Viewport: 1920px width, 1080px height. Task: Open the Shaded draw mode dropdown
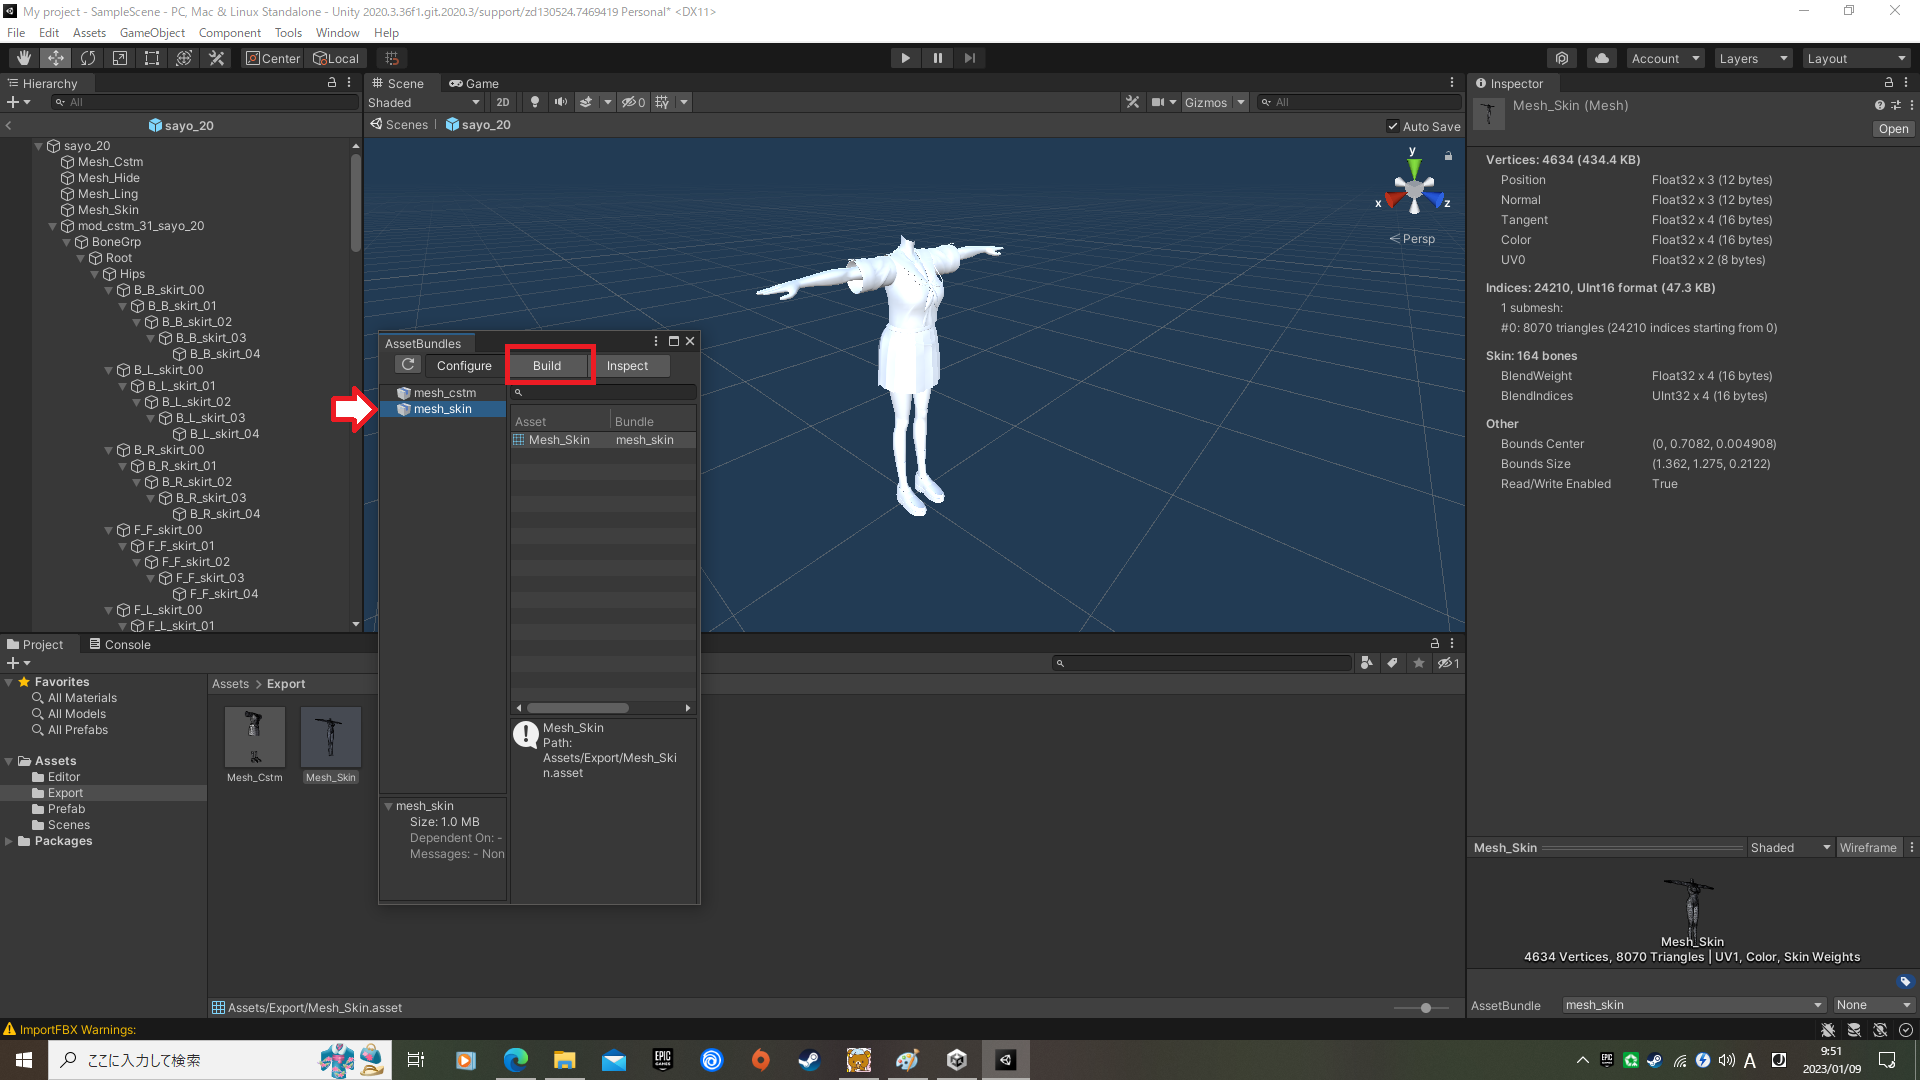pos(424,102)
